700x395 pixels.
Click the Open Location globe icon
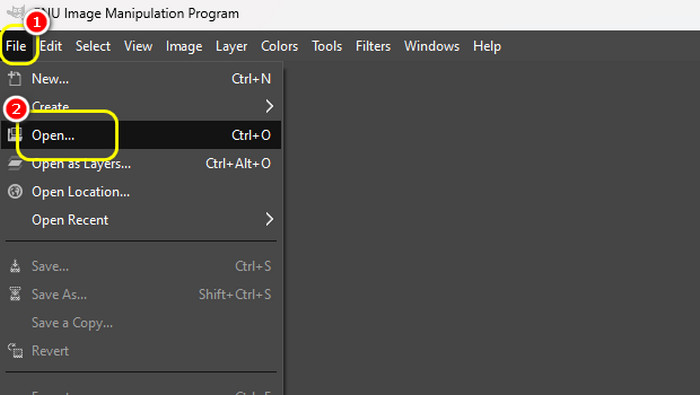[x=15, y=191]
